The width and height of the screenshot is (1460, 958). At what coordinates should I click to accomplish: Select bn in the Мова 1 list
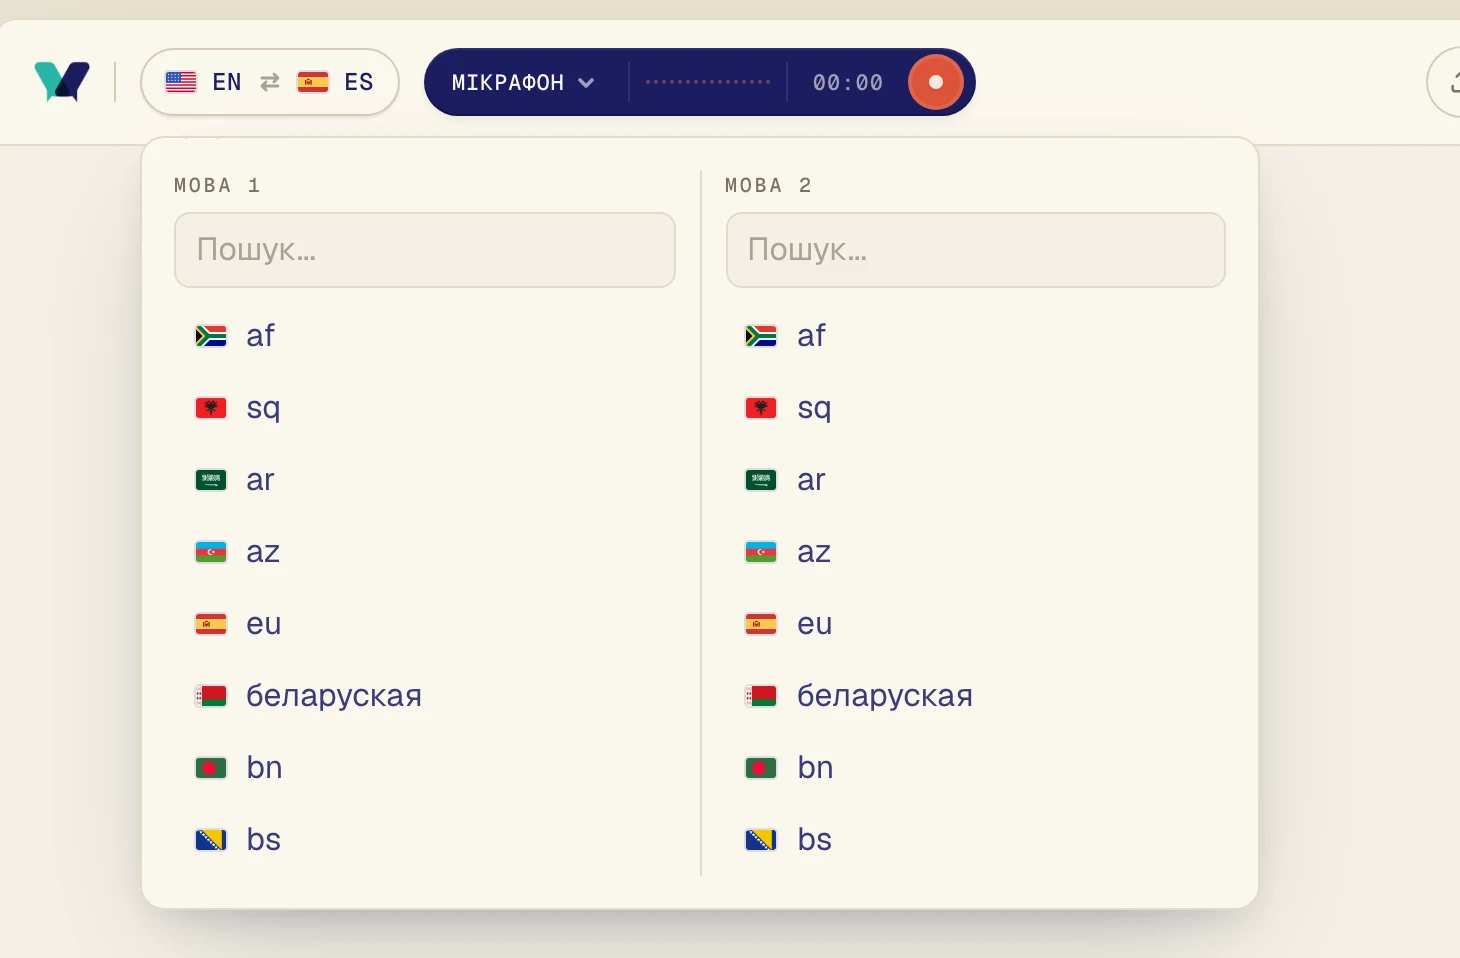(425, 768)
